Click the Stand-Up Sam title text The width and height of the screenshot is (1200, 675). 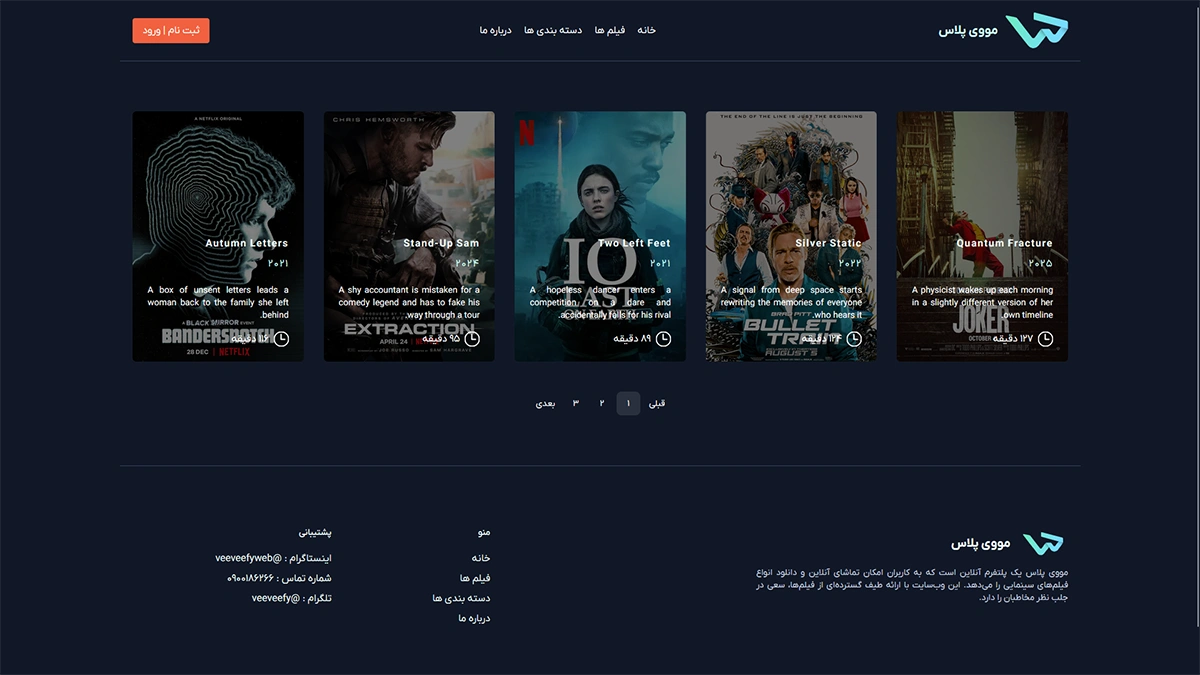pyautogui.click(x=441, y=243)
